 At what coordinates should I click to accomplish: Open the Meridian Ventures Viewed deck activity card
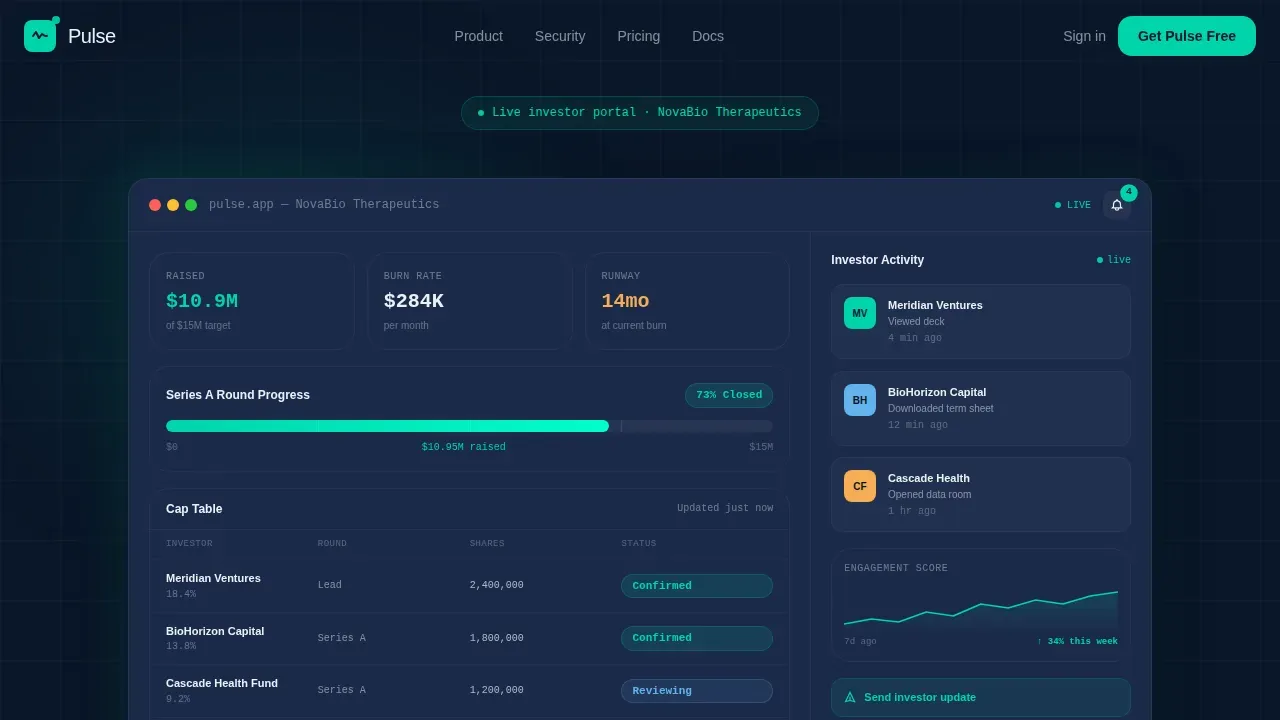tap(981, 321)
